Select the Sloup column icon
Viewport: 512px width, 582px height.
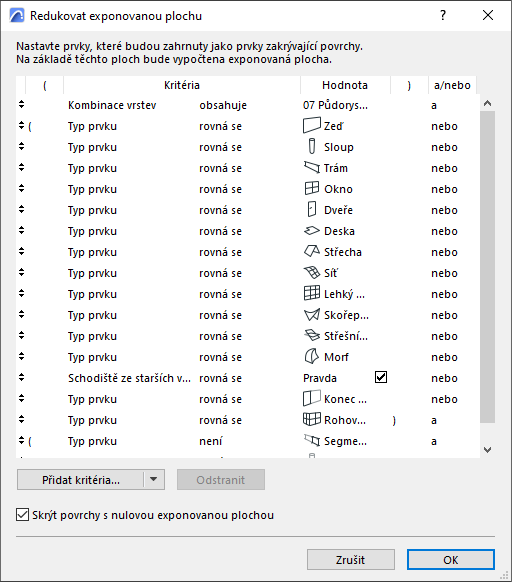tap(312, 146)
